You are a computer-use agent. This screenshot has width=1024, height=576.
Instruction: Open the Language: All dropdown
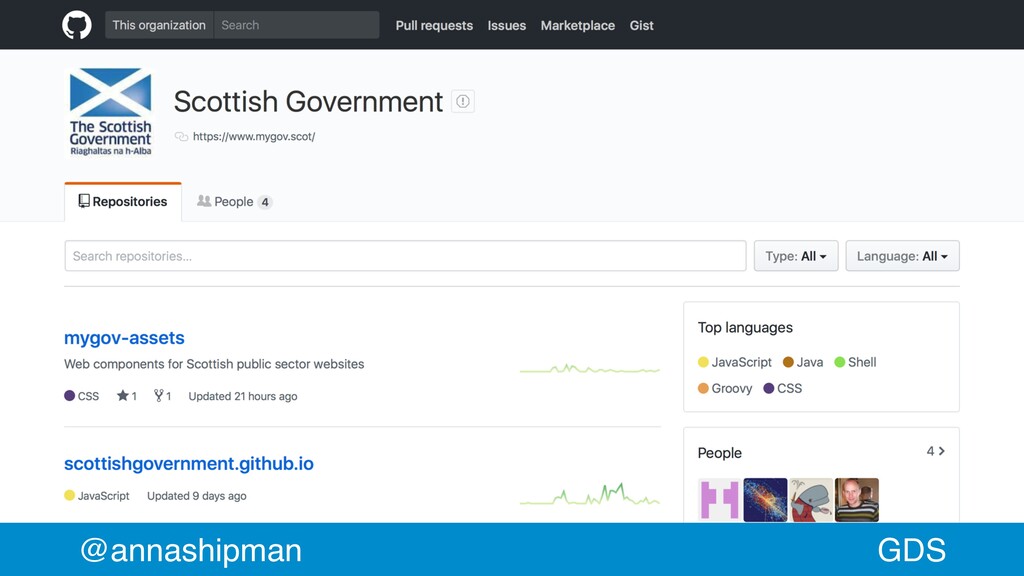(903, 256)
